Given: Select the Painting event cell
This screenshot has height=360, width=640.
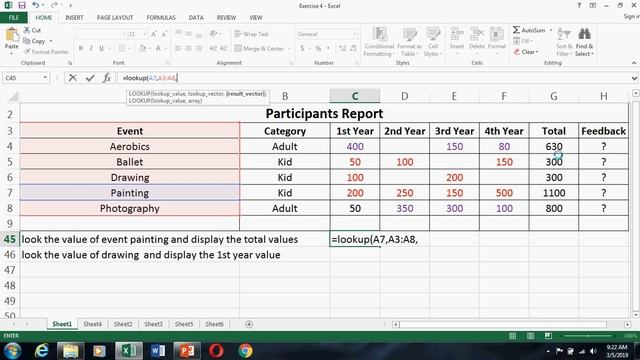Looking at the screenshot, I should point(130,193).
